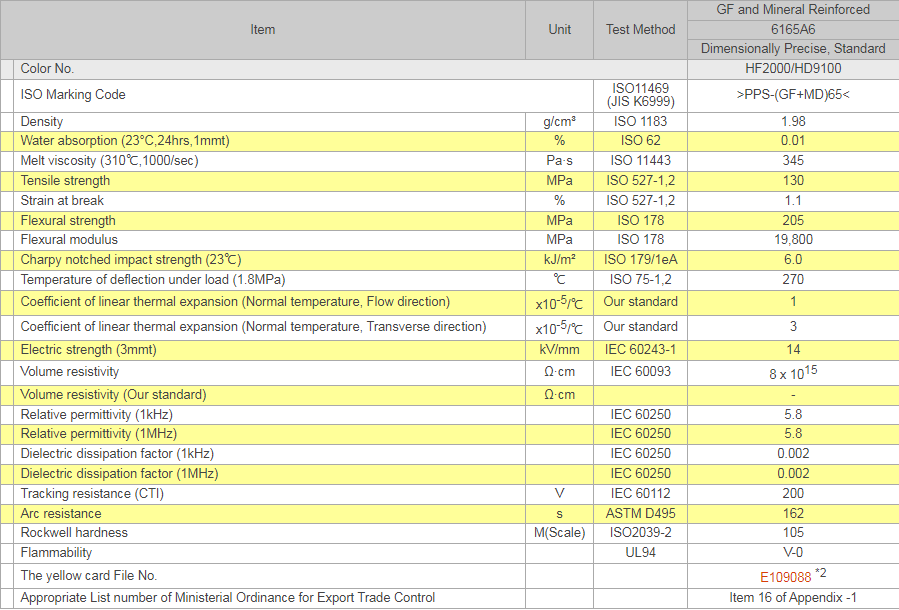Click the Item 16 of Appendix -1 cell
The width and height of the screenshot is (899, 610).
[793, 598]
